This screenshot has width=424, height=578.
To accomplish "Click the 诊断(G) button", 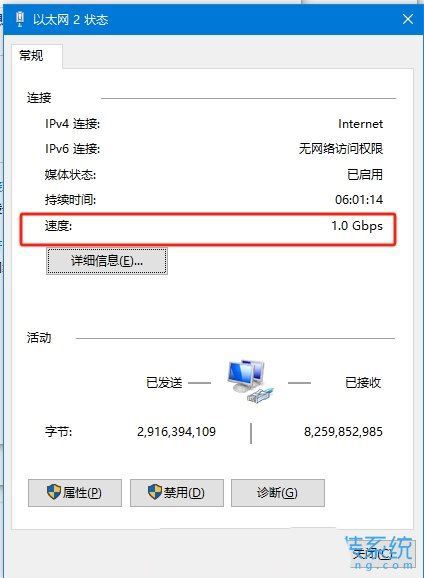I will coord(278,493).
